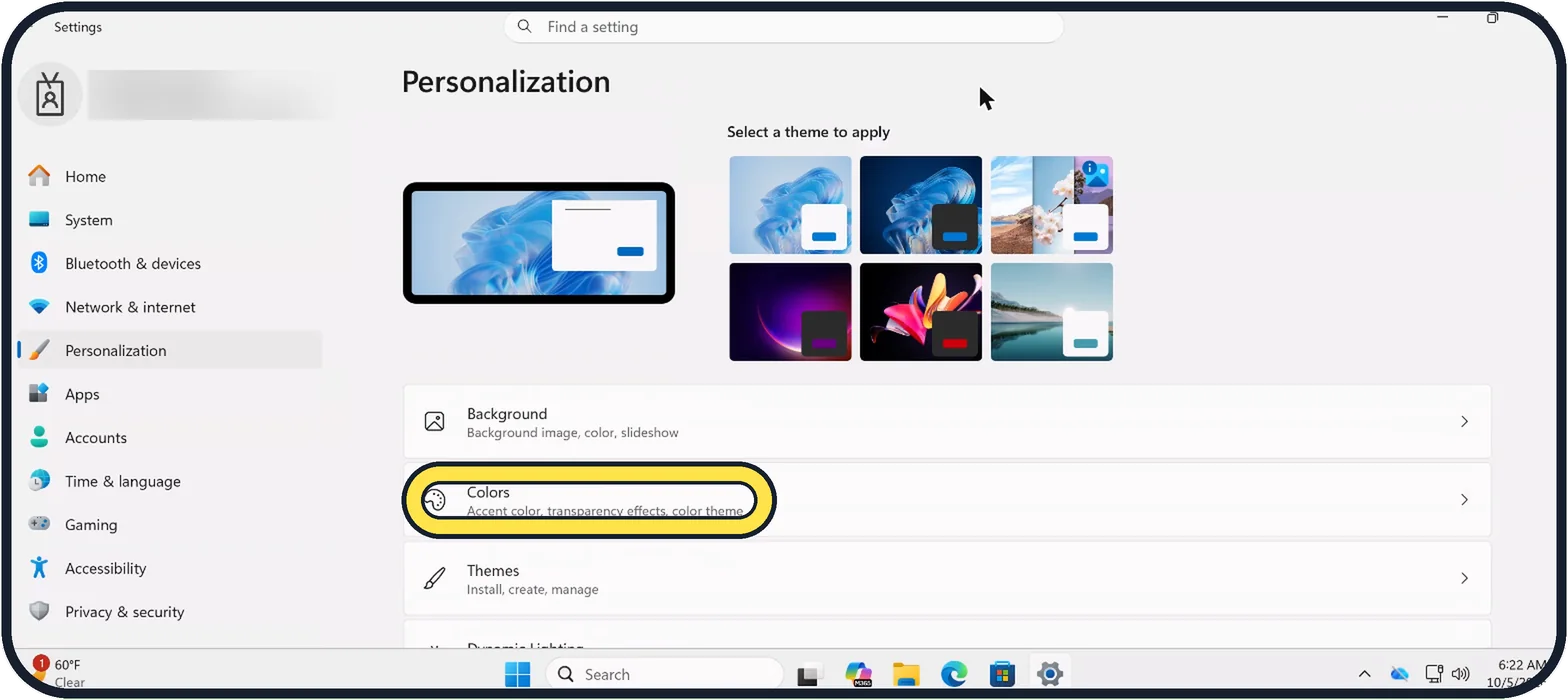The image size is (1568, 700).
Task: Open the Colors settings row
Action: (947, 500)
